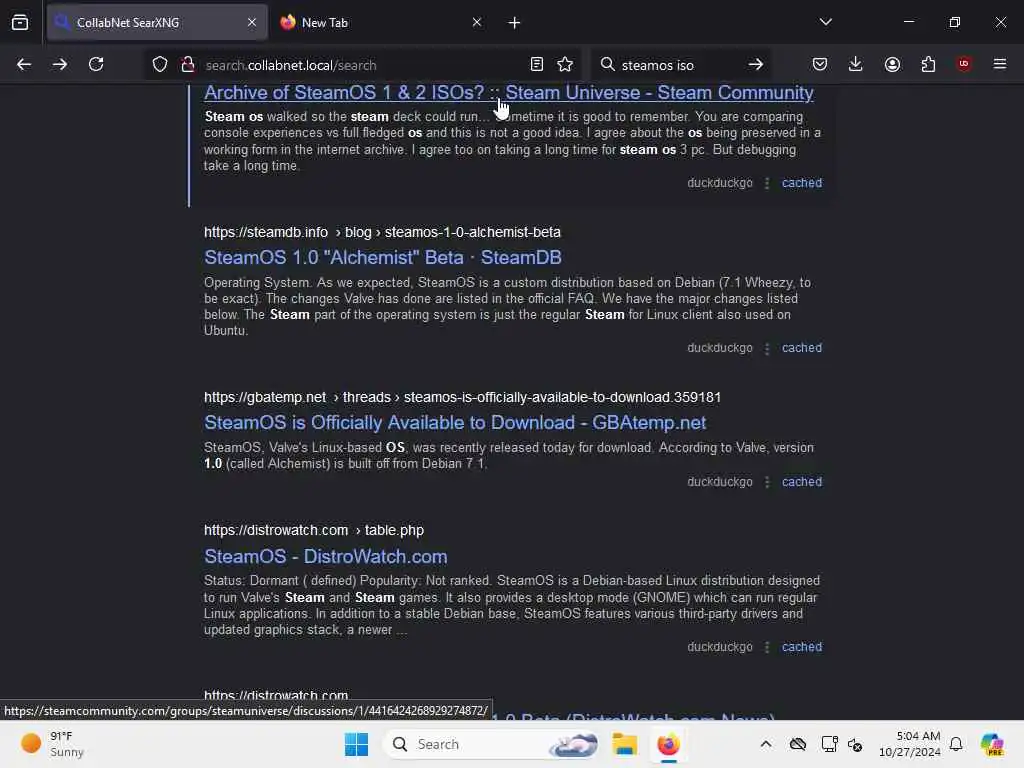The width and height of the screenshot is (1024, 768).
Task: Click the steamdb.info result URL
Action: tap(382, 232)
